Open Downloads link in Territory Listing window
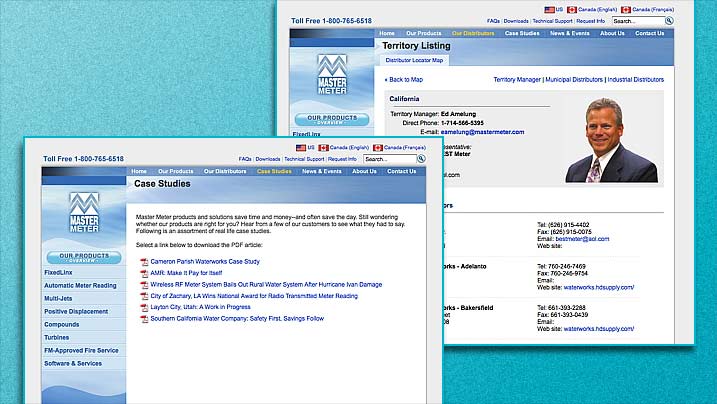 pos(516,21)
